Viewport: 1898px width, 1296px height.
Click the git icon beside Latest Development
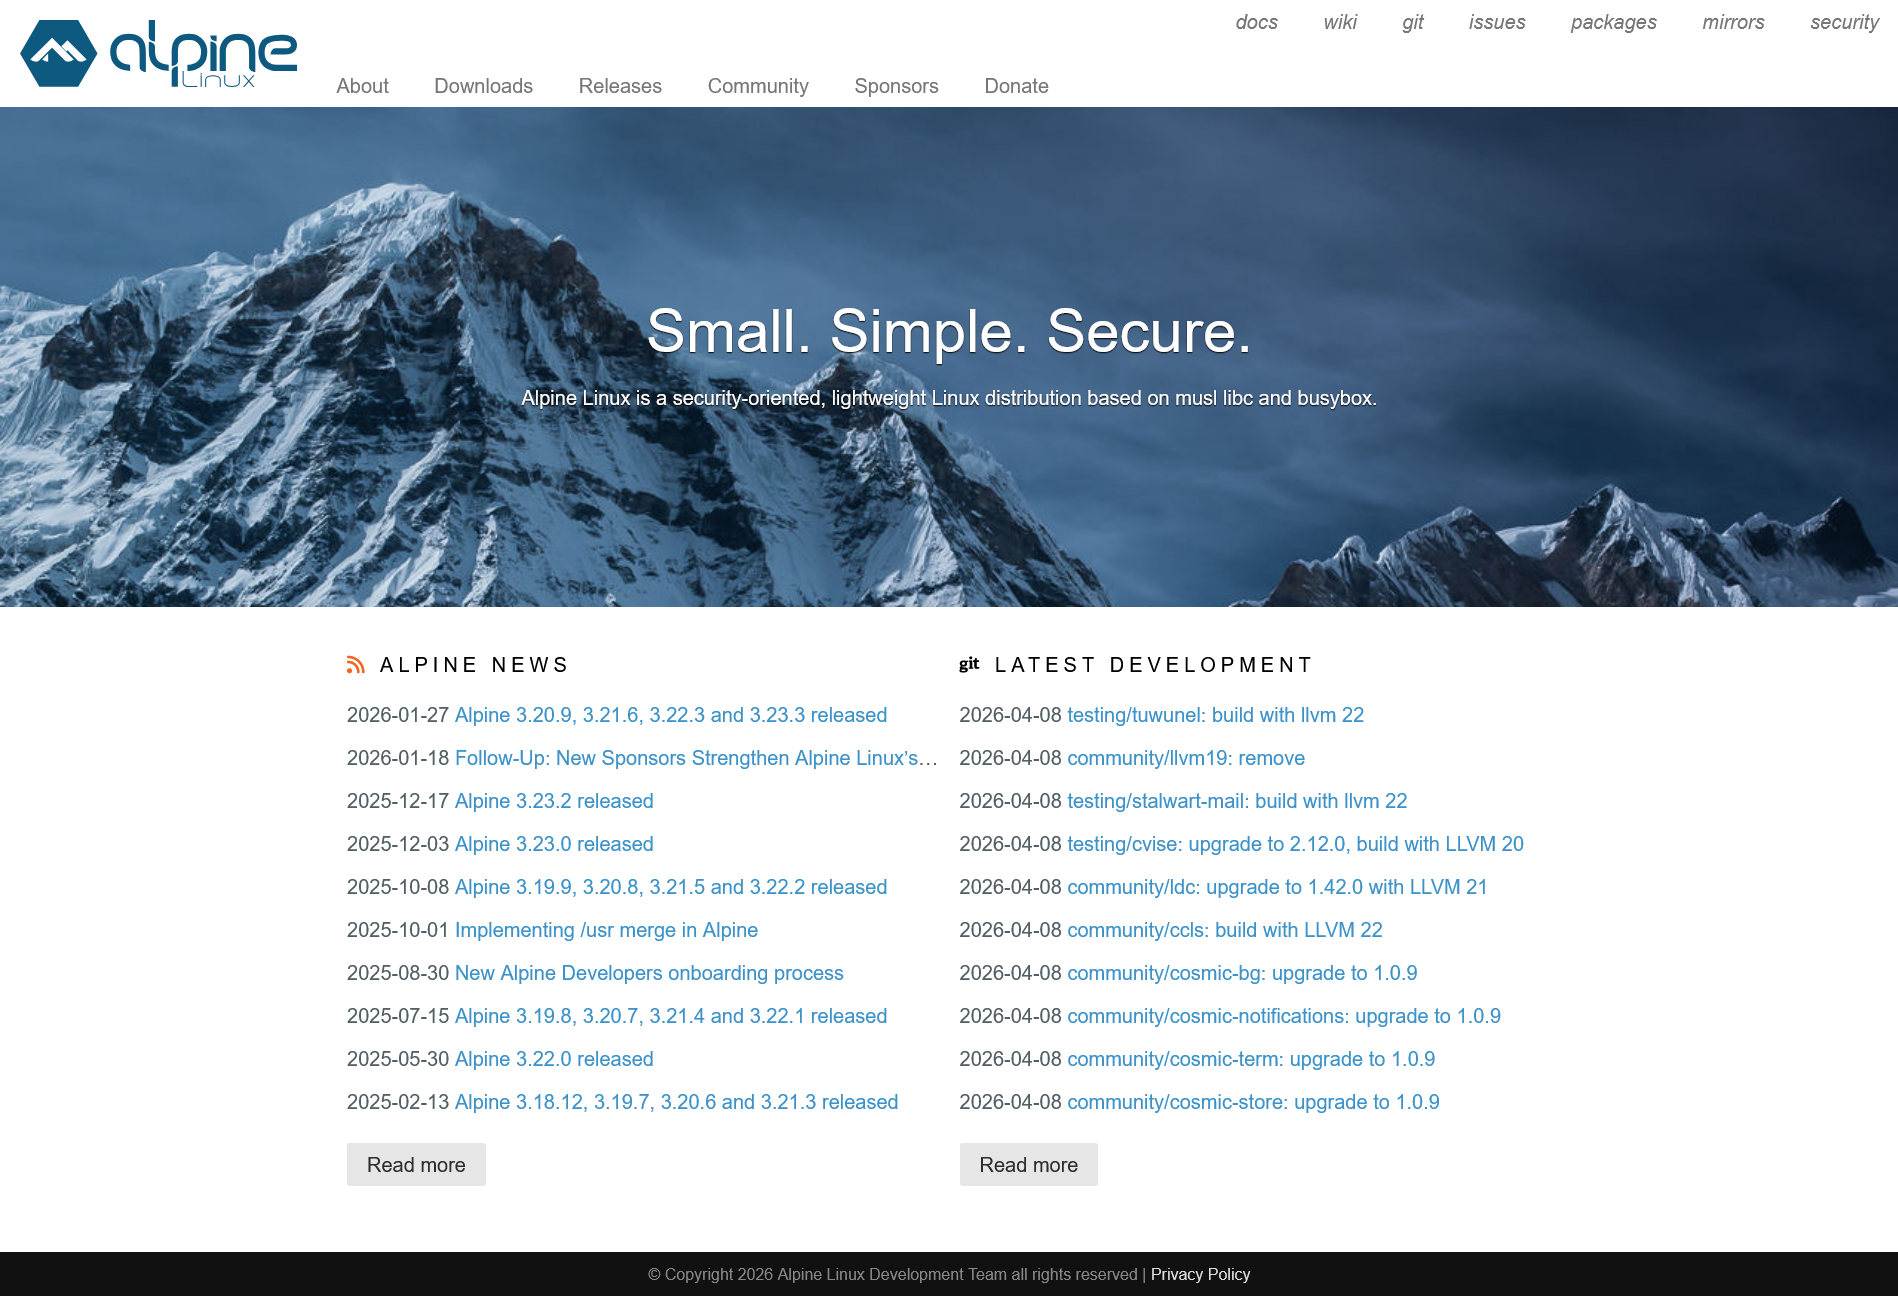click(969, 664)
